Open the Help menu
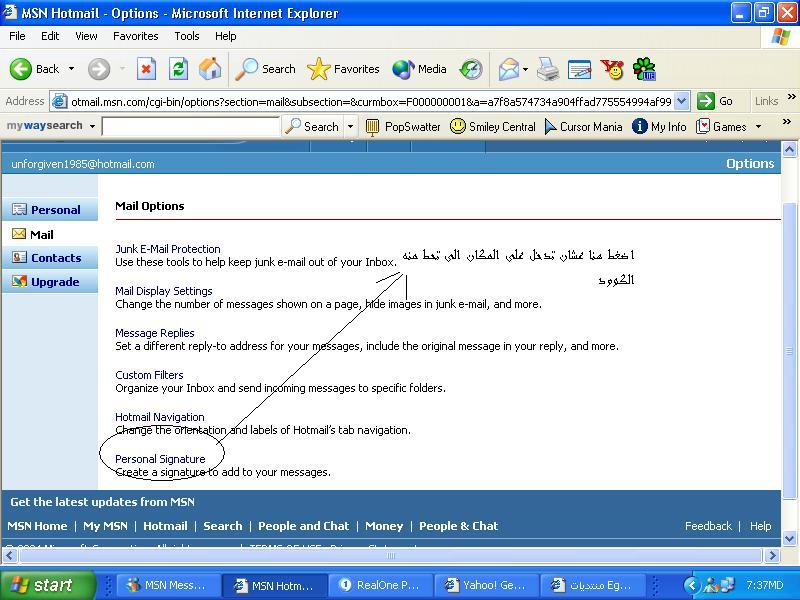 click(226, 36)
